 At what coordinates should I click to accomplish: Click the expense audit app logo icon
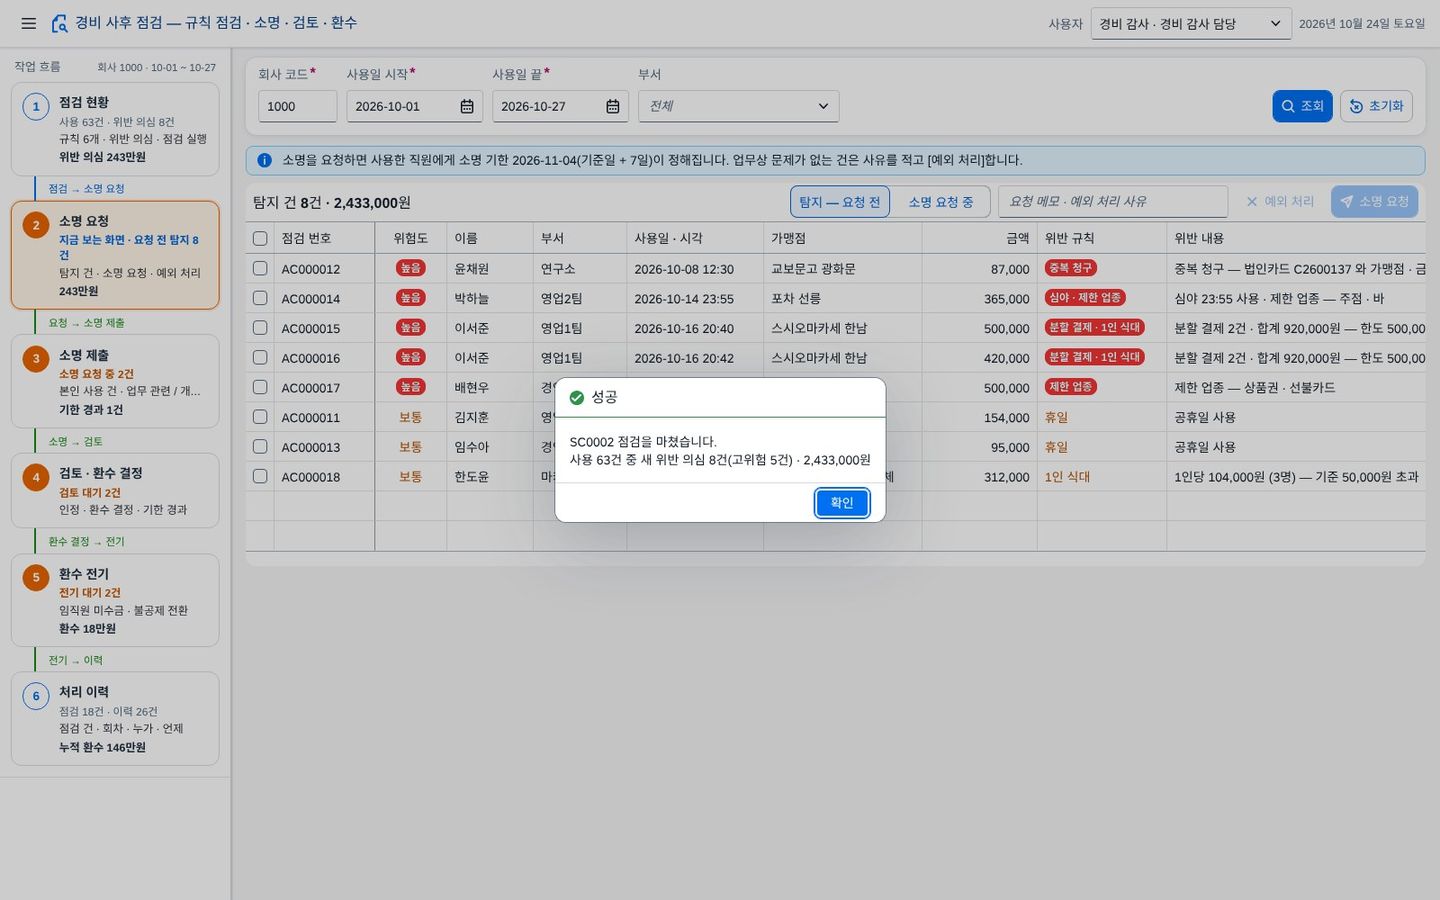[x=59, y=23]
